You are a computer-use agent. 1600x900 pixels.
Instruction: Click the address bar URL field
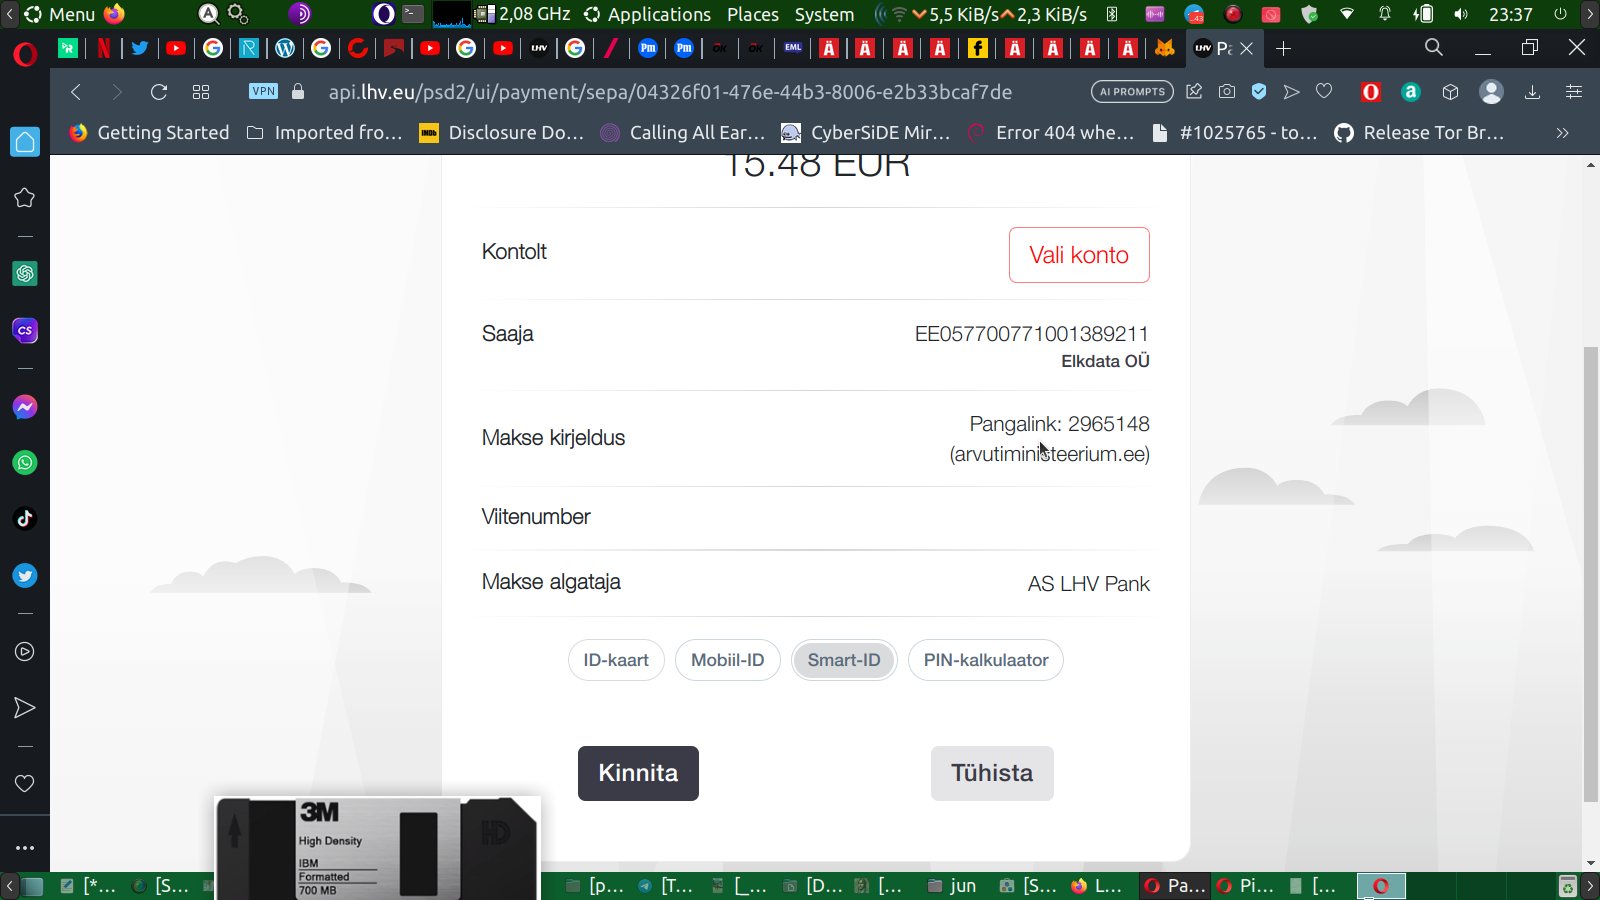[x=670, y=92]
